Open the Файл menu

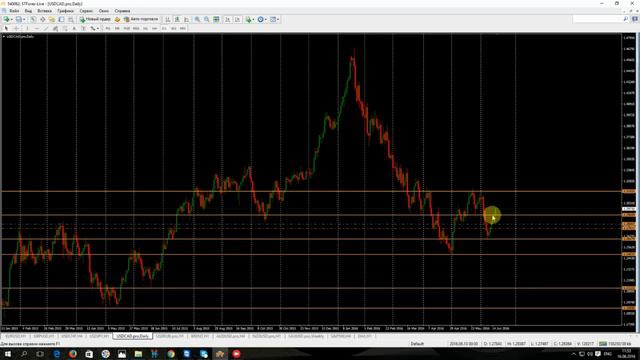[x=14, y=11]
